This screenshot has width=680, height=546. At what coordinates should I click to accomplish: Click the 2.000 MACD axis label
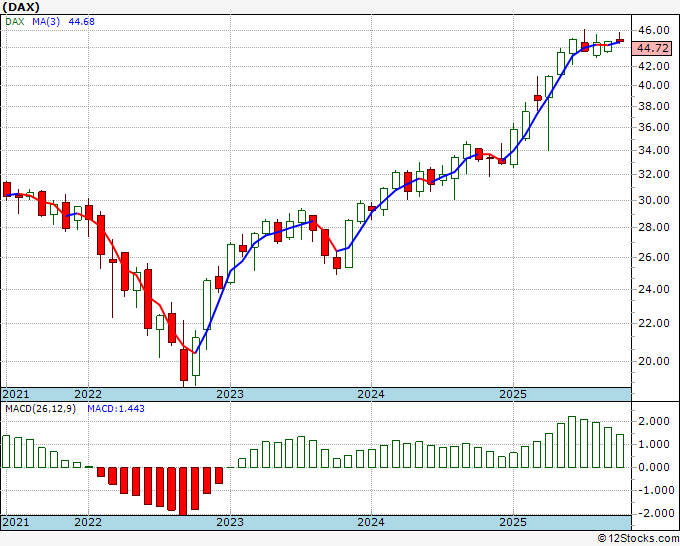[654, 421]
